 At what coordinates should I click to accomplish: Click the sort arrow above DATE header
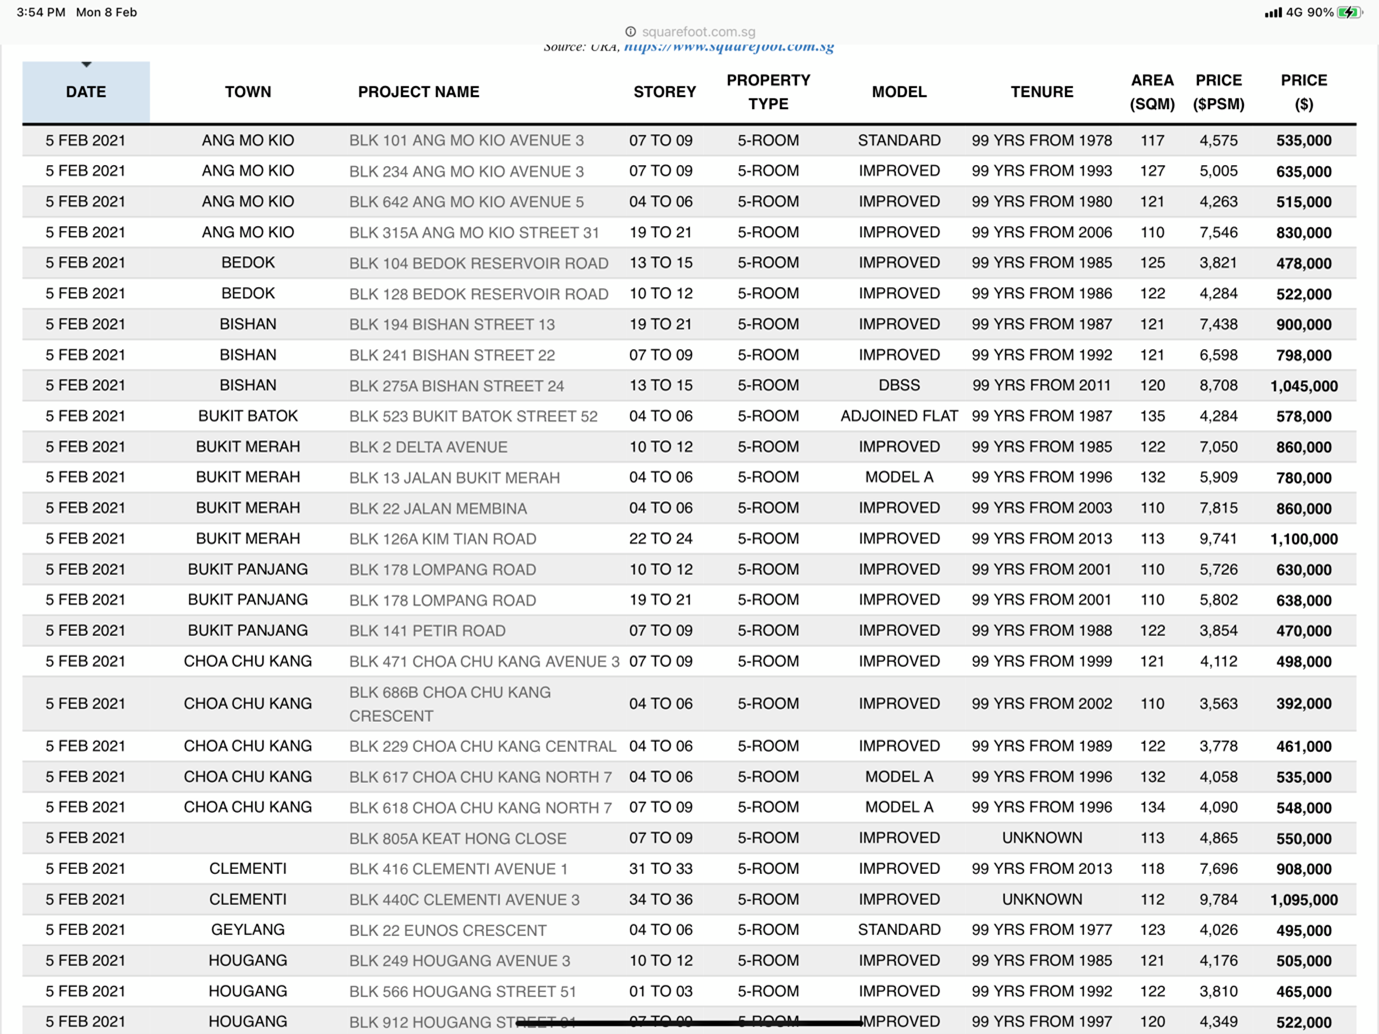[x=86, y=65]
